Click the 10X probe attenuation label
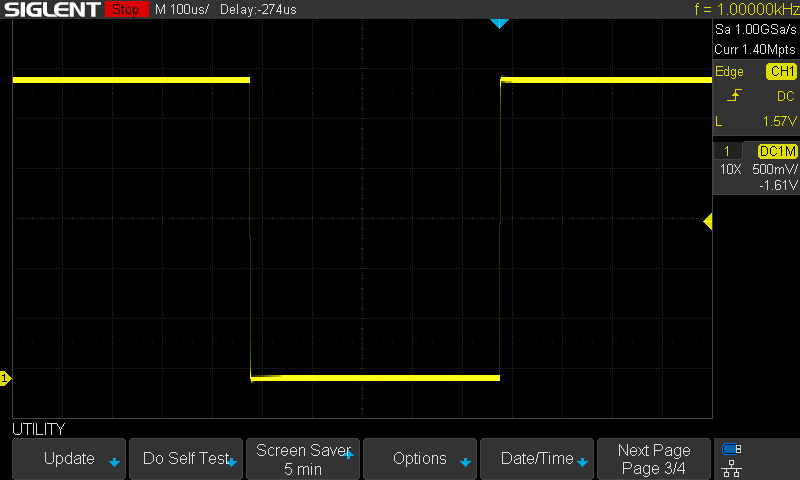Viewport: 800px width, 480px height. click(730, 169)
